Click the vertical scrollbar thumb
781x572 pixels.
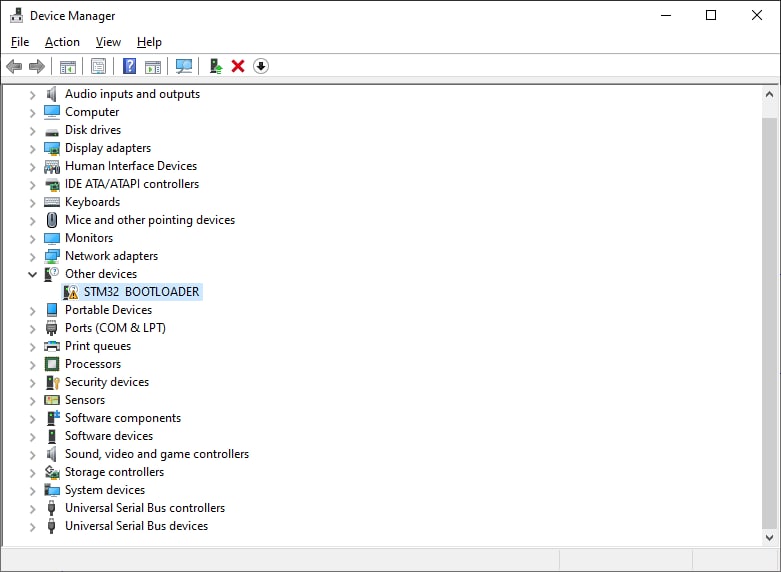[769, 324]
